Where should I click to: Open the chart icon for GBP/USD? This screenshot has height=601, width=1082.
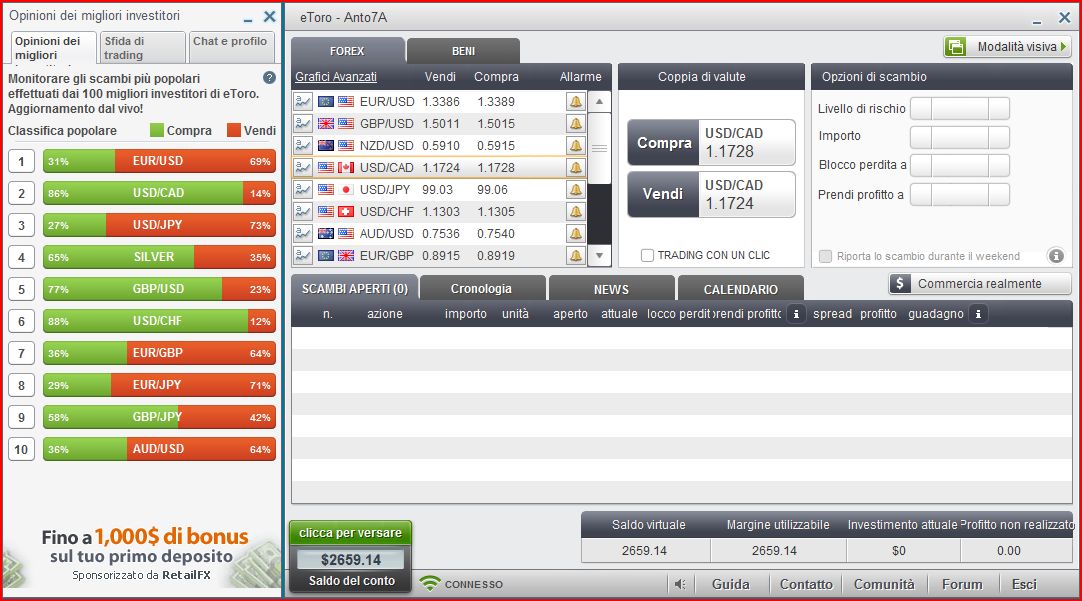(x=303, y=124)
